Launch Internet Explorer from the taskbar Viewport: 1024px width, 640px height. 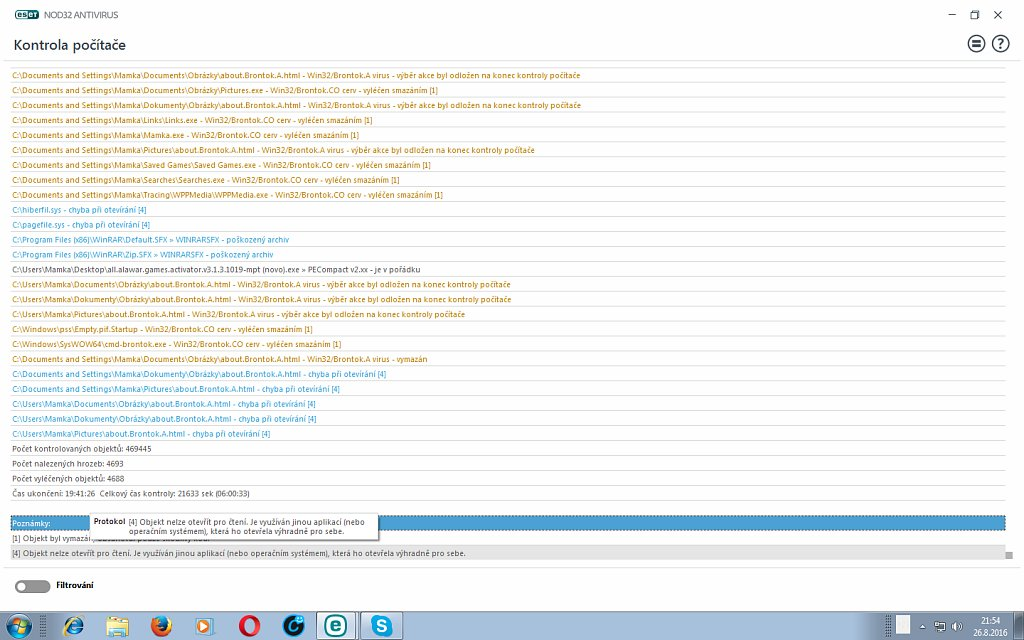coord(73,626)
